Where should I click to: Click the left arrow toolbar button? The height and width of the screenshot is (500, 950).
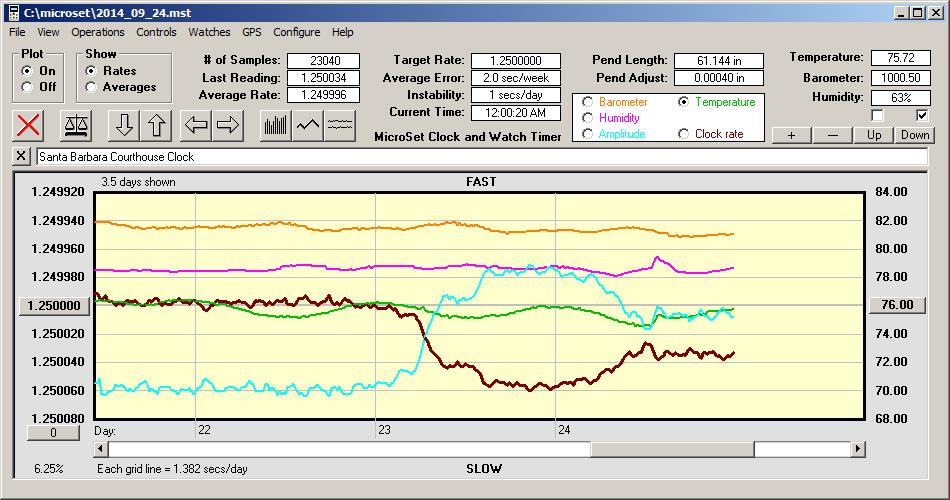click(x=196, y=125)
